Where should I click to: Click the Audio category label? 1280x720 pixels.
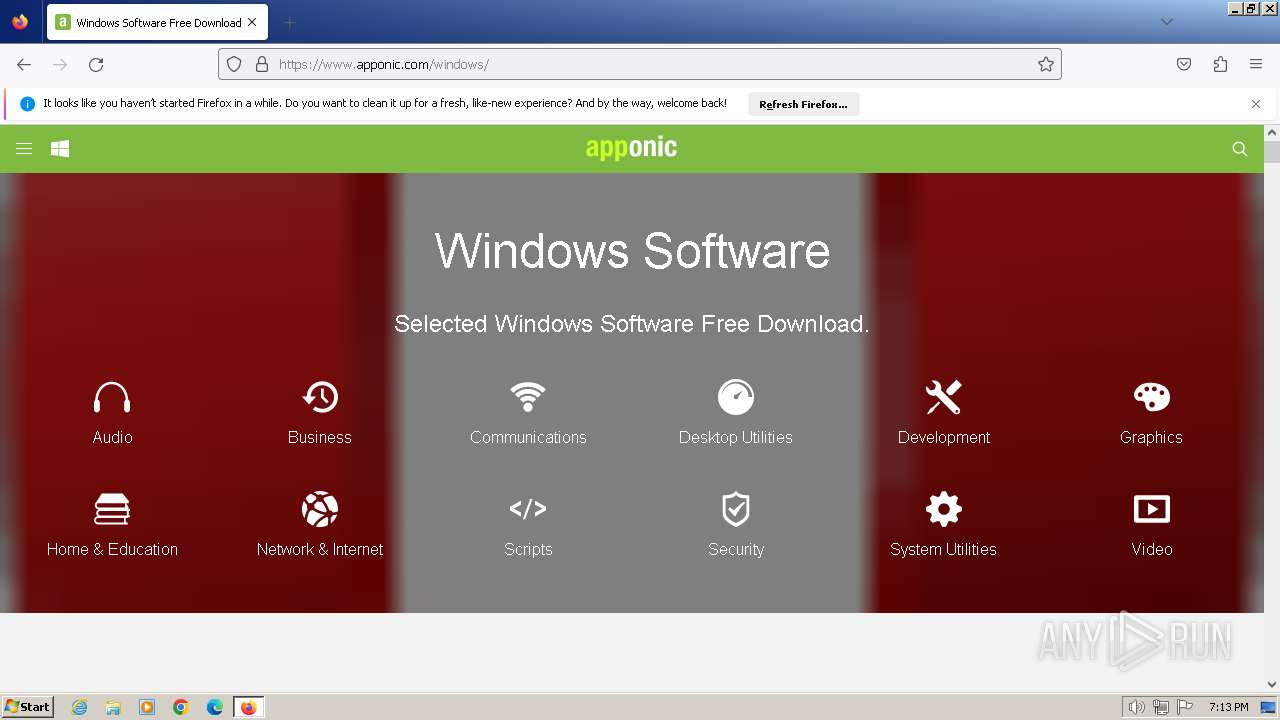click(112, 437)
